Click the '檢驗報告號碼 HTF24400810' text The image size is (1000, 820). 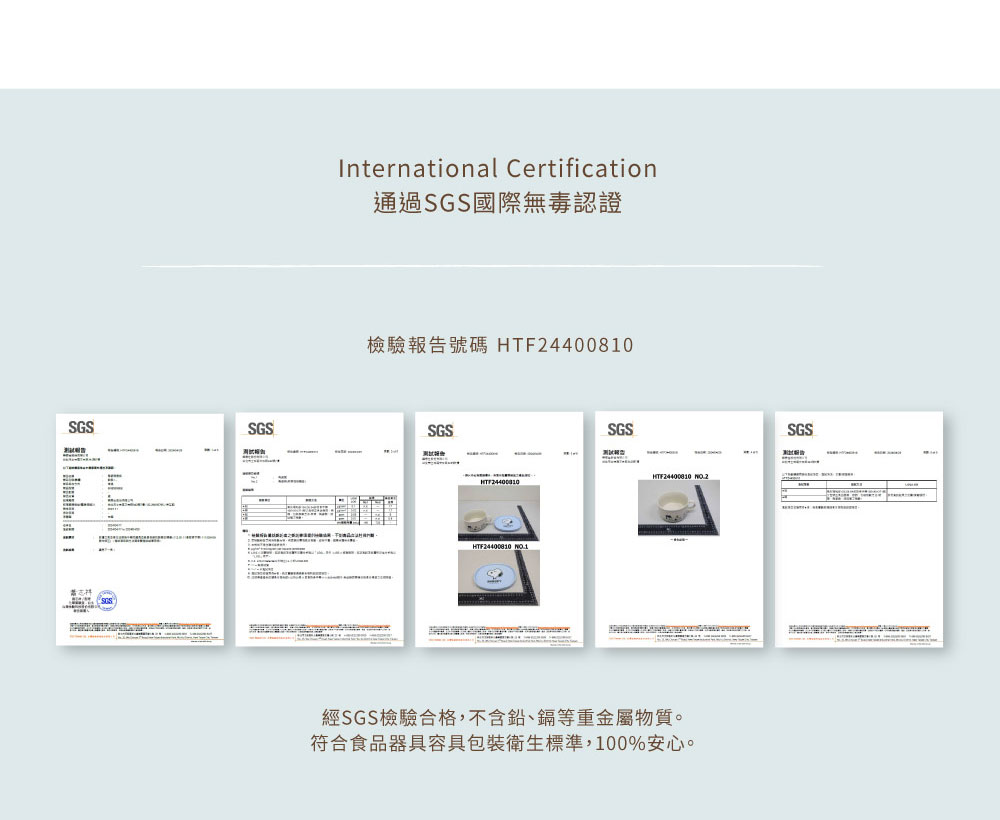coord(500,345)
